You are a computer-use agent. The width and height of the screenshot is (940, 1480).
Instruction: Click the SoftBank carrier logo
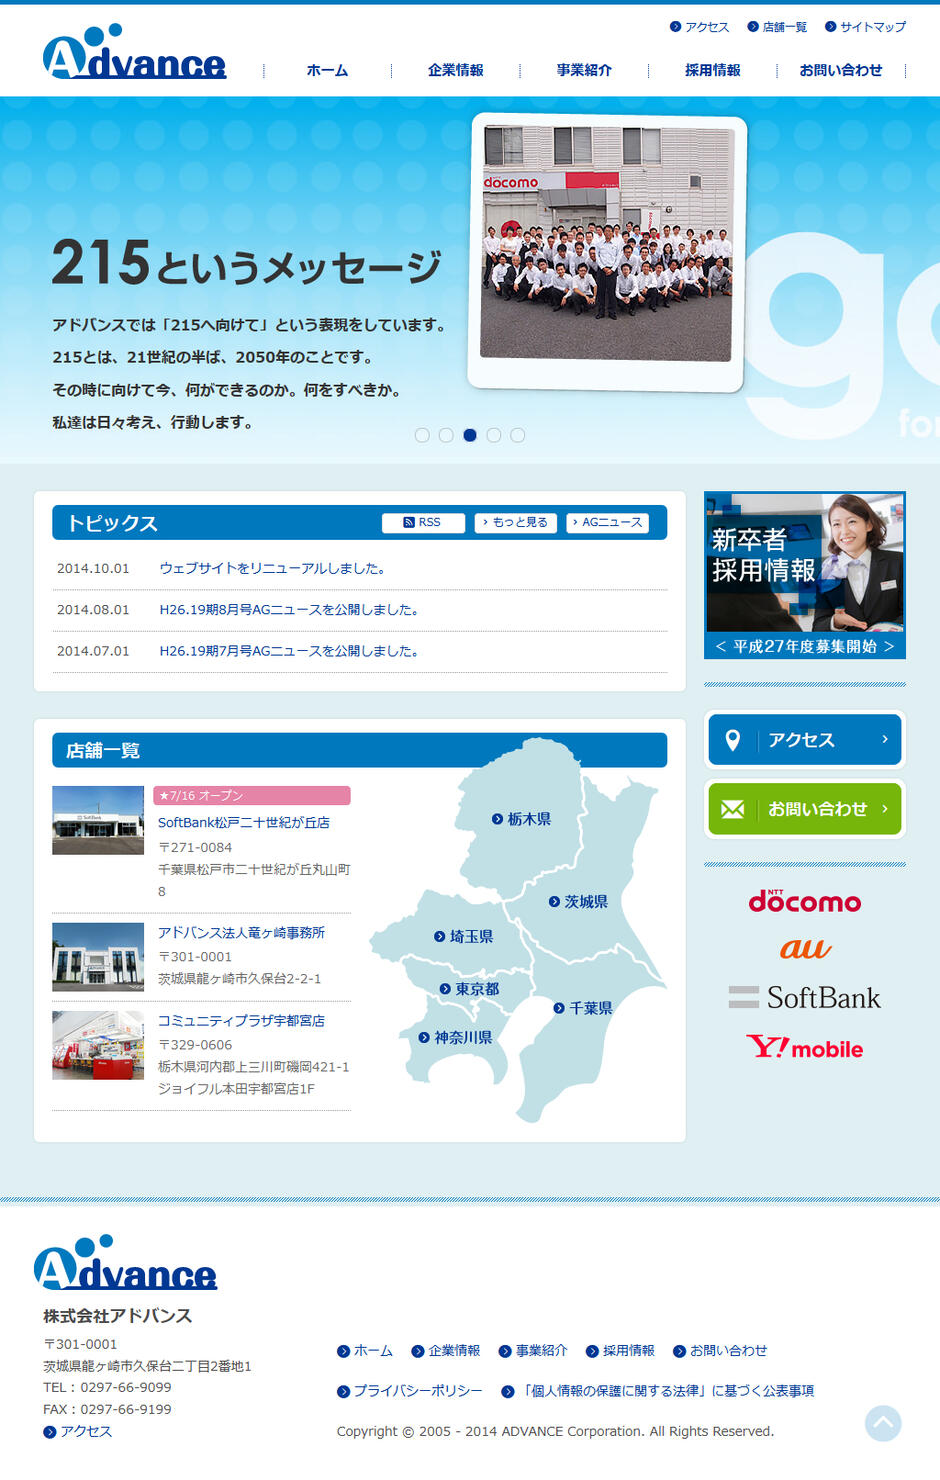point(804,997)
